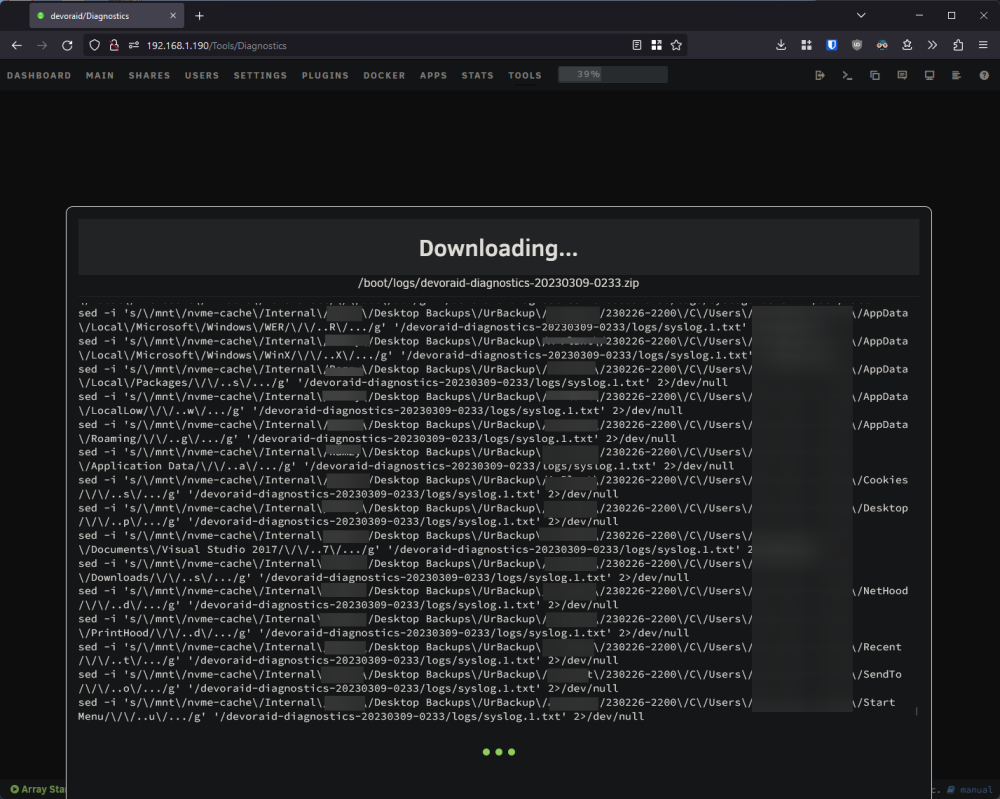Click the grey shield extension icon

coord(857,45)
